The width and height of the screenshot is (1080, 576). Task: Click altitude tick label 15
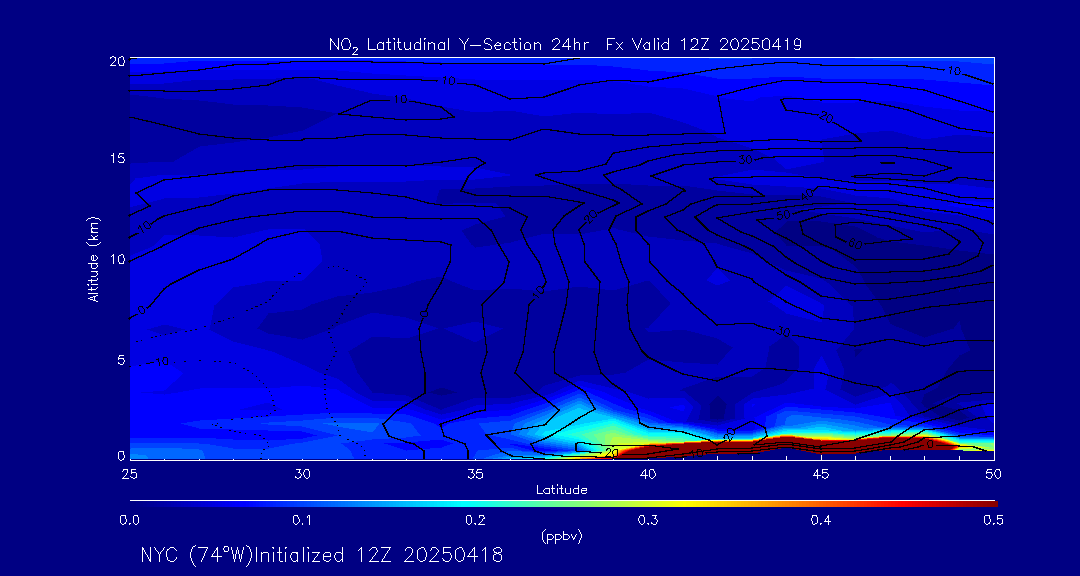tap(117, 158)
